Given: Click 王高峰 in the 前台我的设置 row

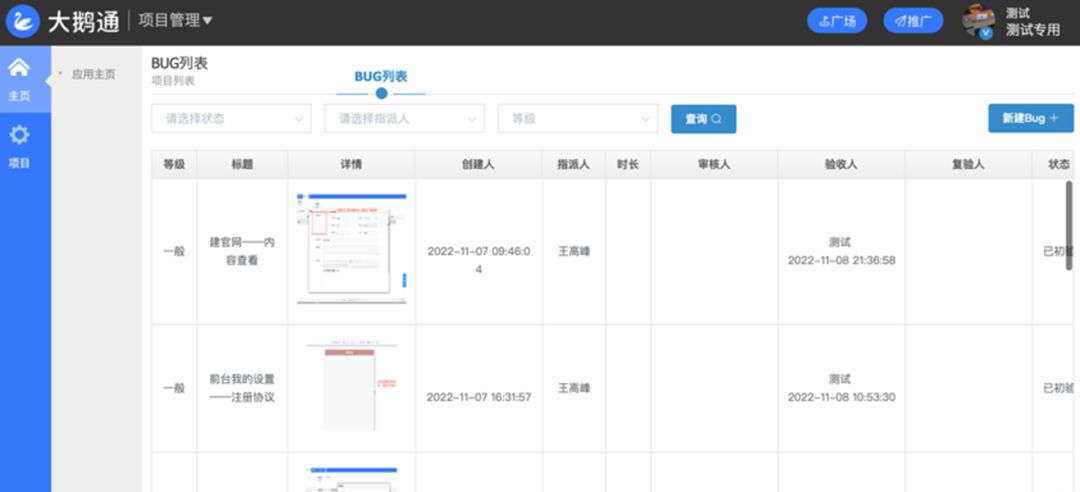Looking at the screenshot, I should coord(574,388).
